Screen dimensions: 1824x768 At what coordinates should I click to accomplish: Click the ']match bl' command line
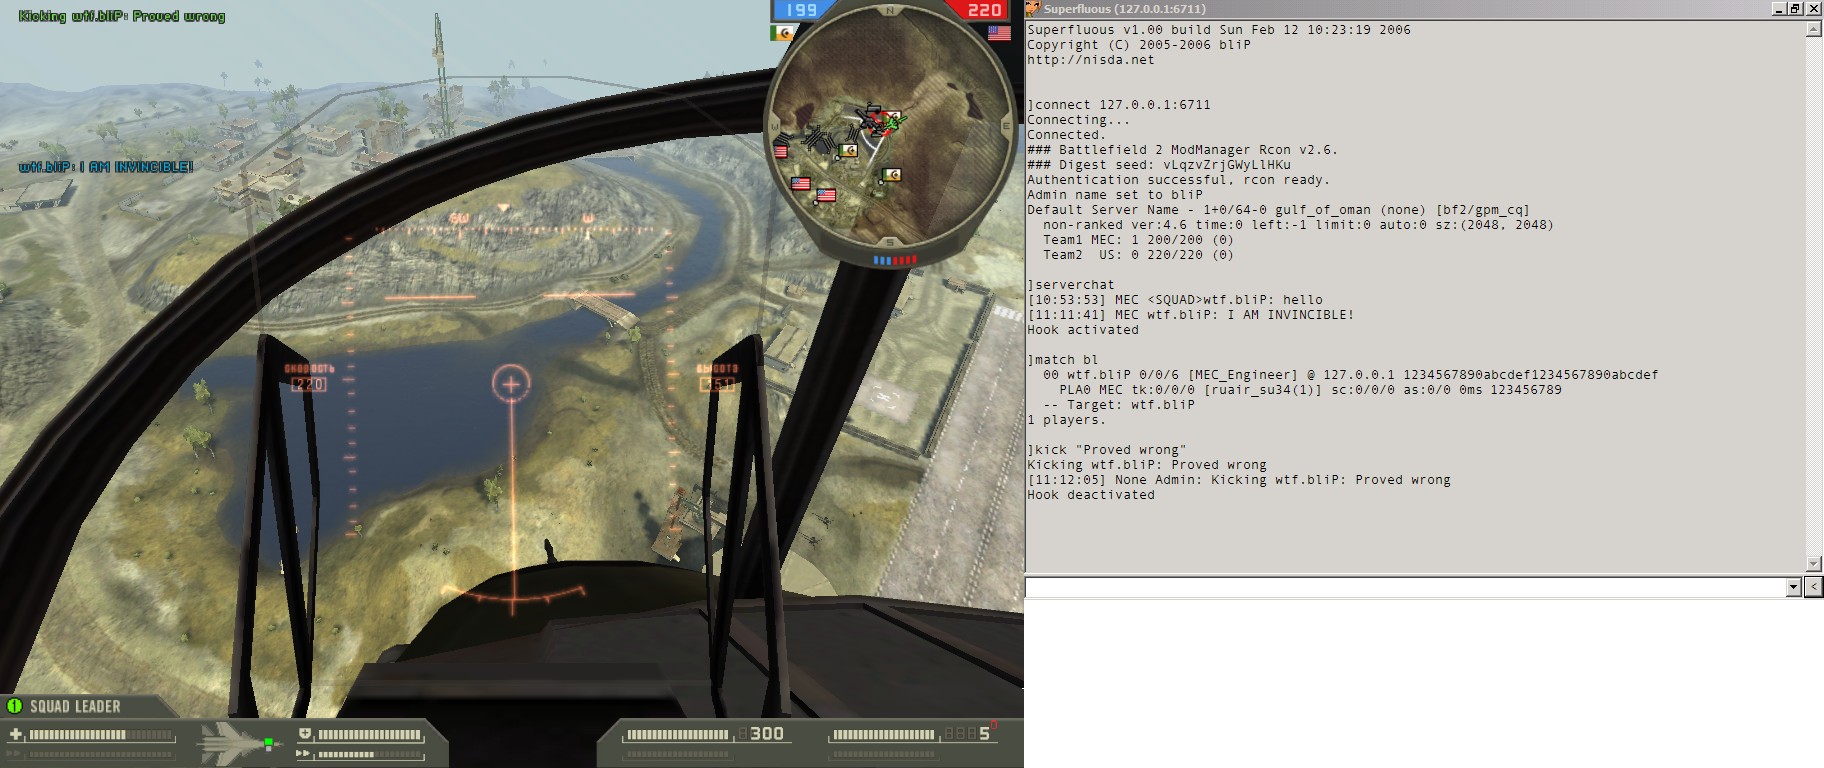[x=1063, y=360]
